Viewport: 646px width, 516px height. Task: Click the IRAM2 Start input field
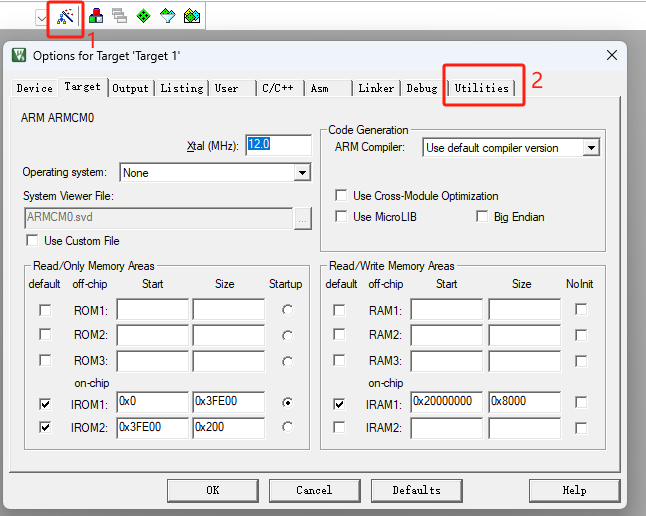click(x=447, y=429)
